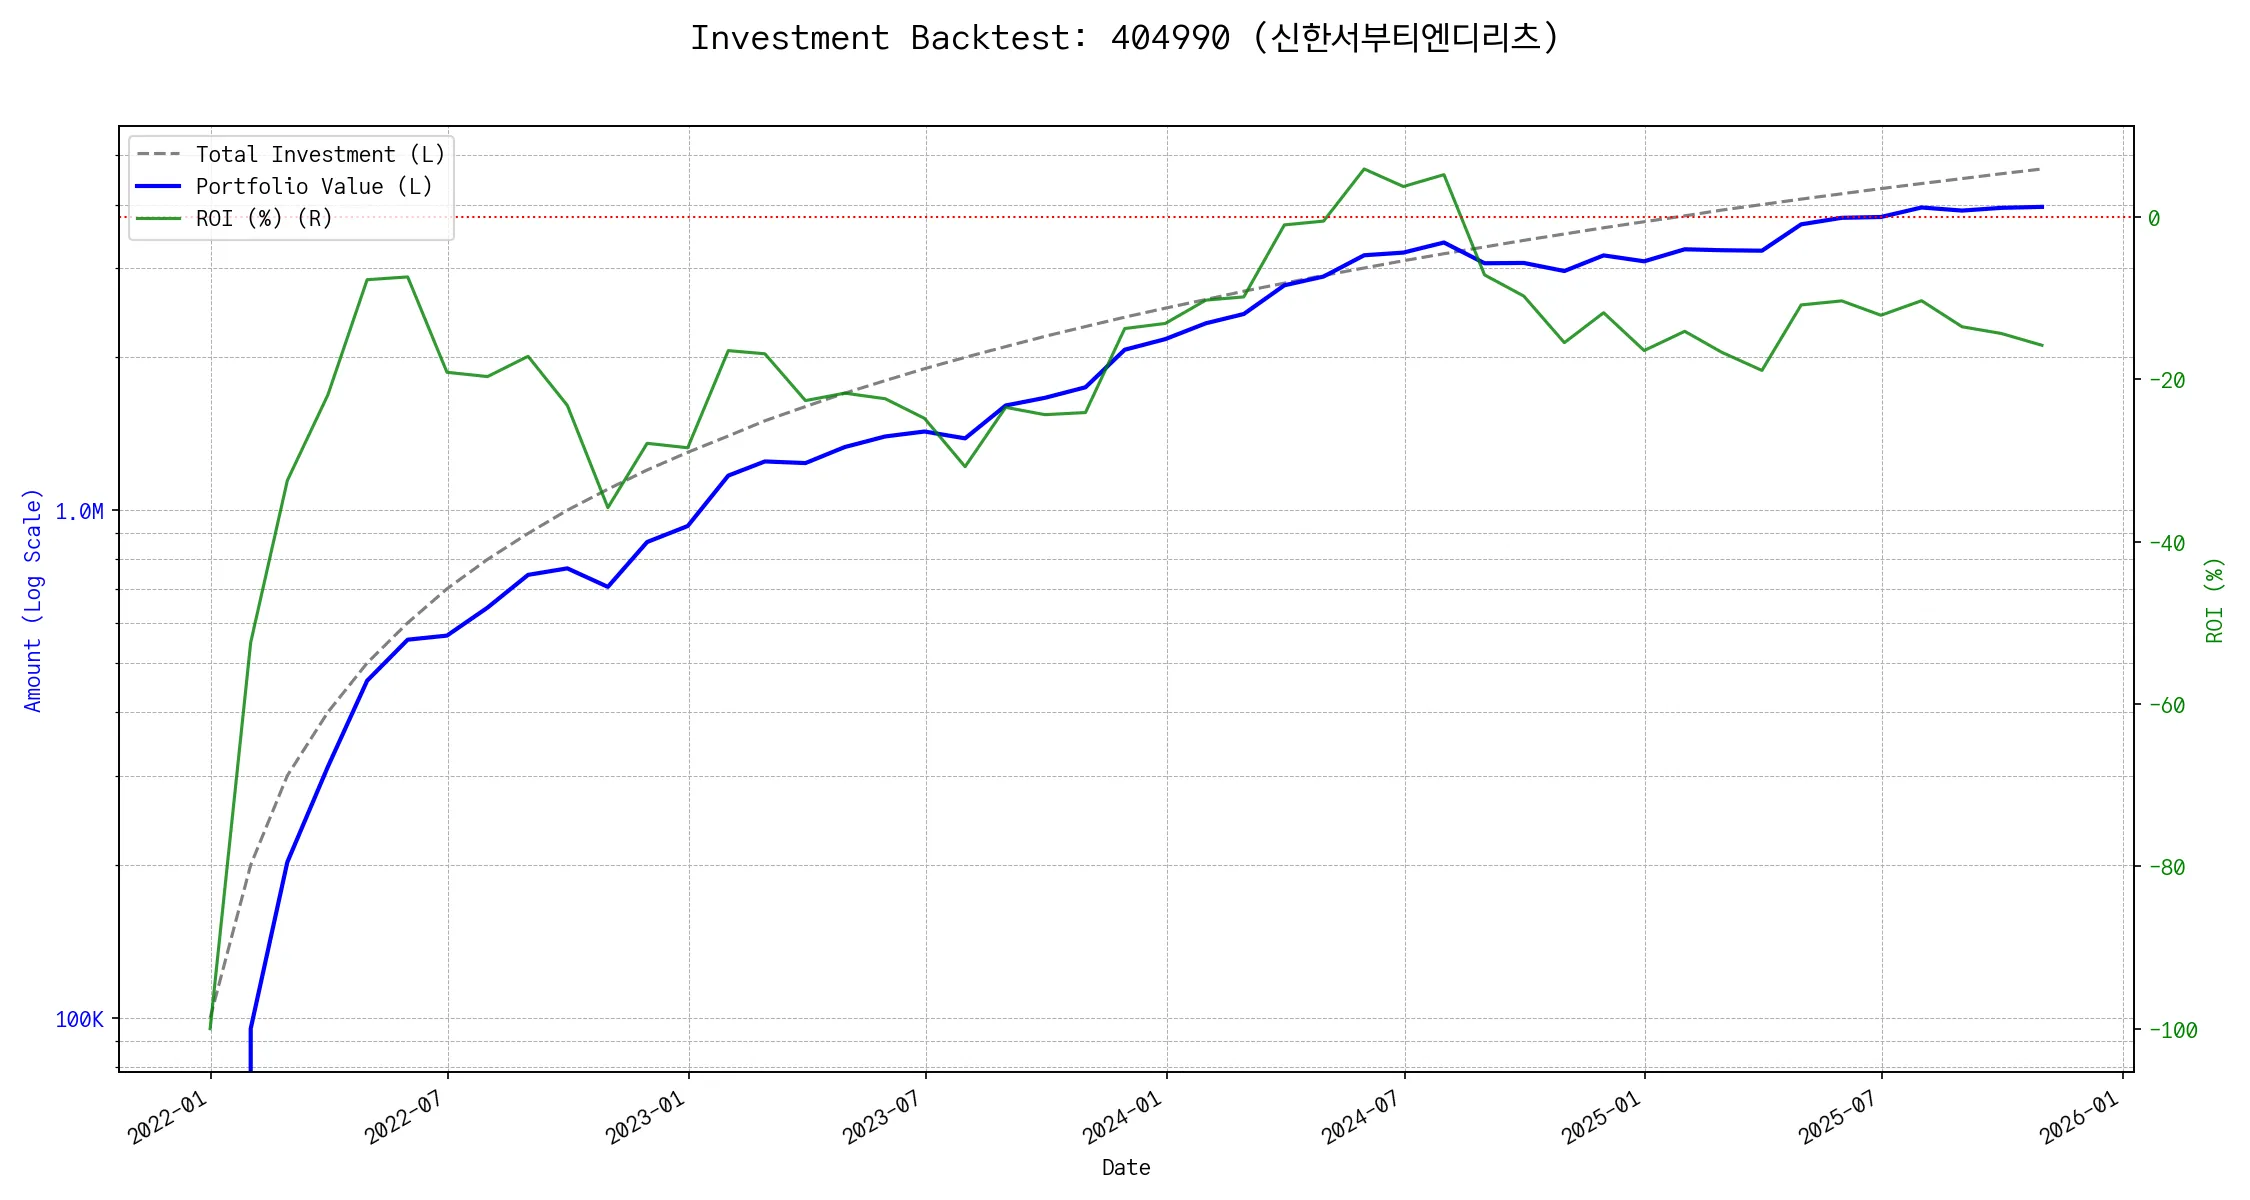Click the 0 ROI axis tick label
Screen dimensions: 2250x1200
[x=2154, y=219]
